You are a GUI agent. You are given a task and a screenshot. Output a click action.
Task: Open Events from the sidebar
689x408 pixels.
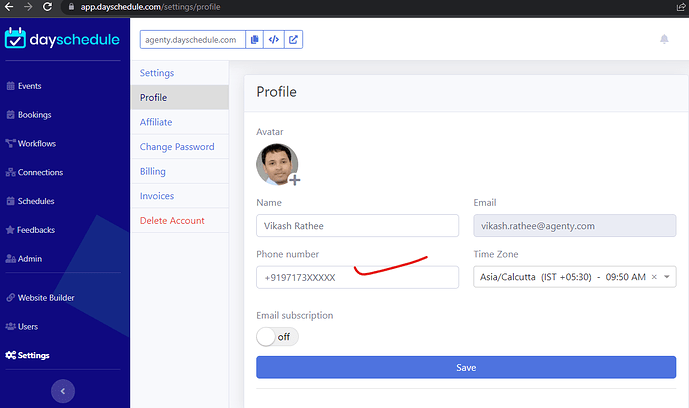24,86
